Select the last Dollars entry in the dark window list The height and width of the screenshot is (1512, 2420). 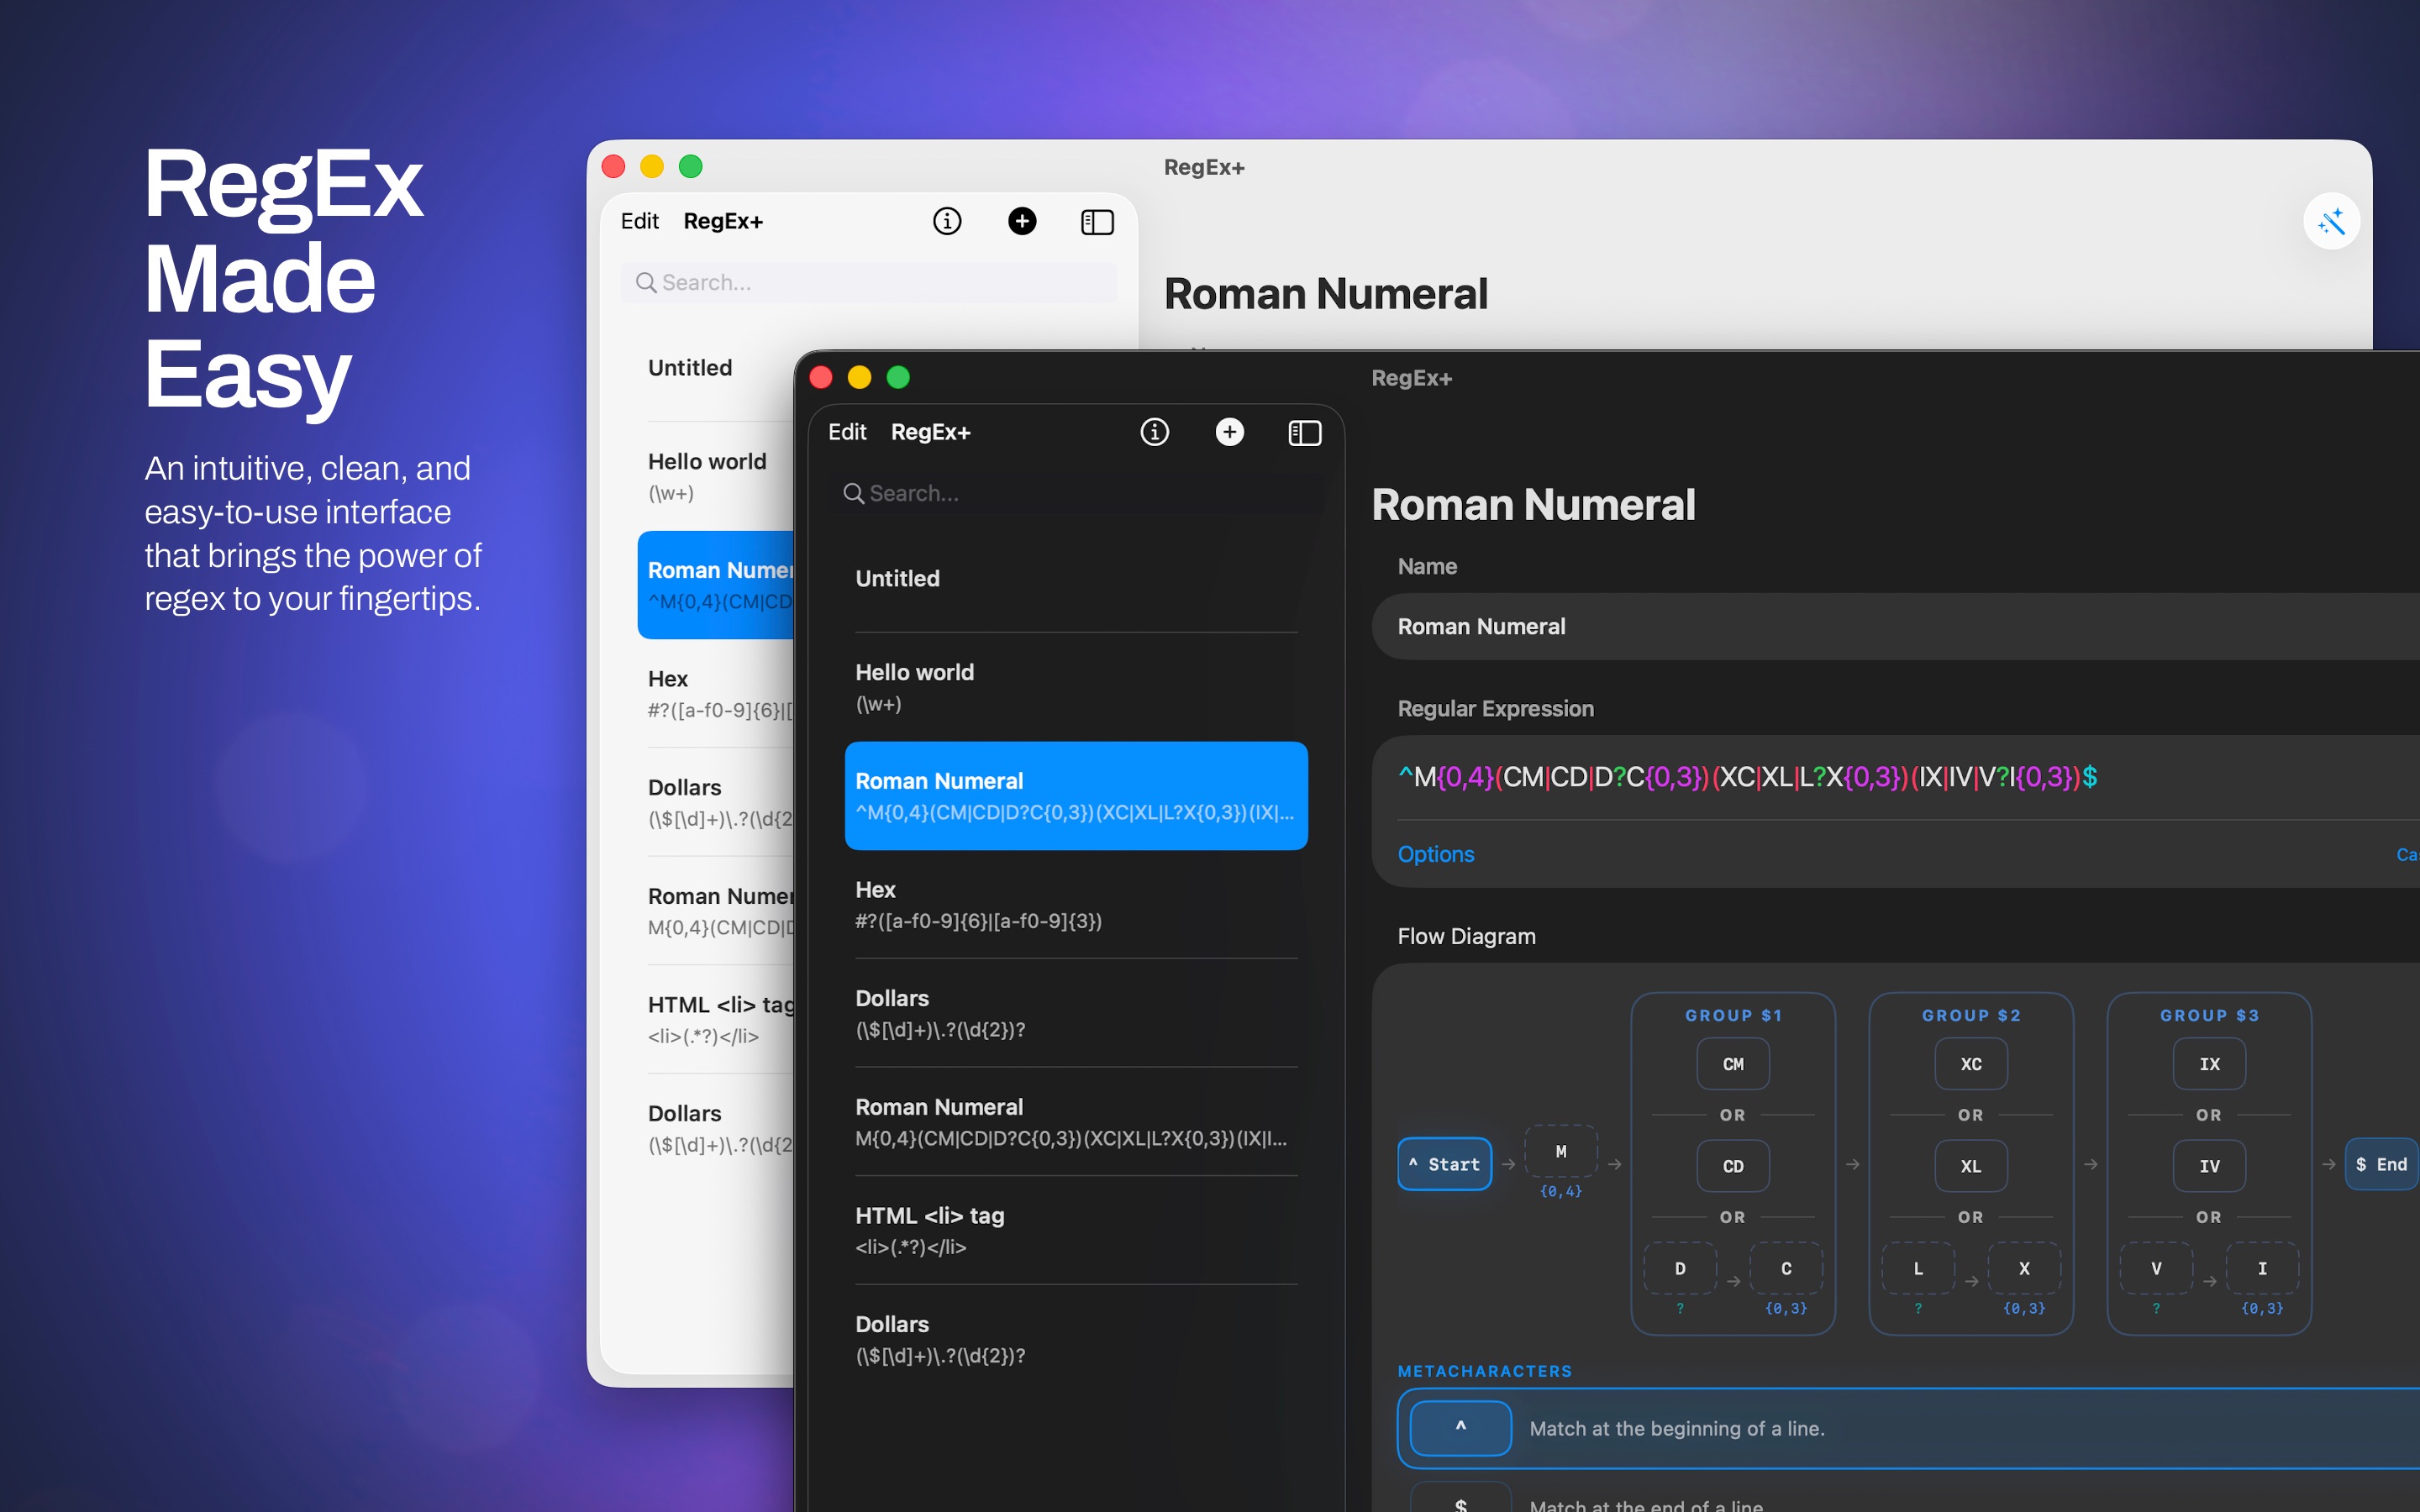[1076, 1339]
